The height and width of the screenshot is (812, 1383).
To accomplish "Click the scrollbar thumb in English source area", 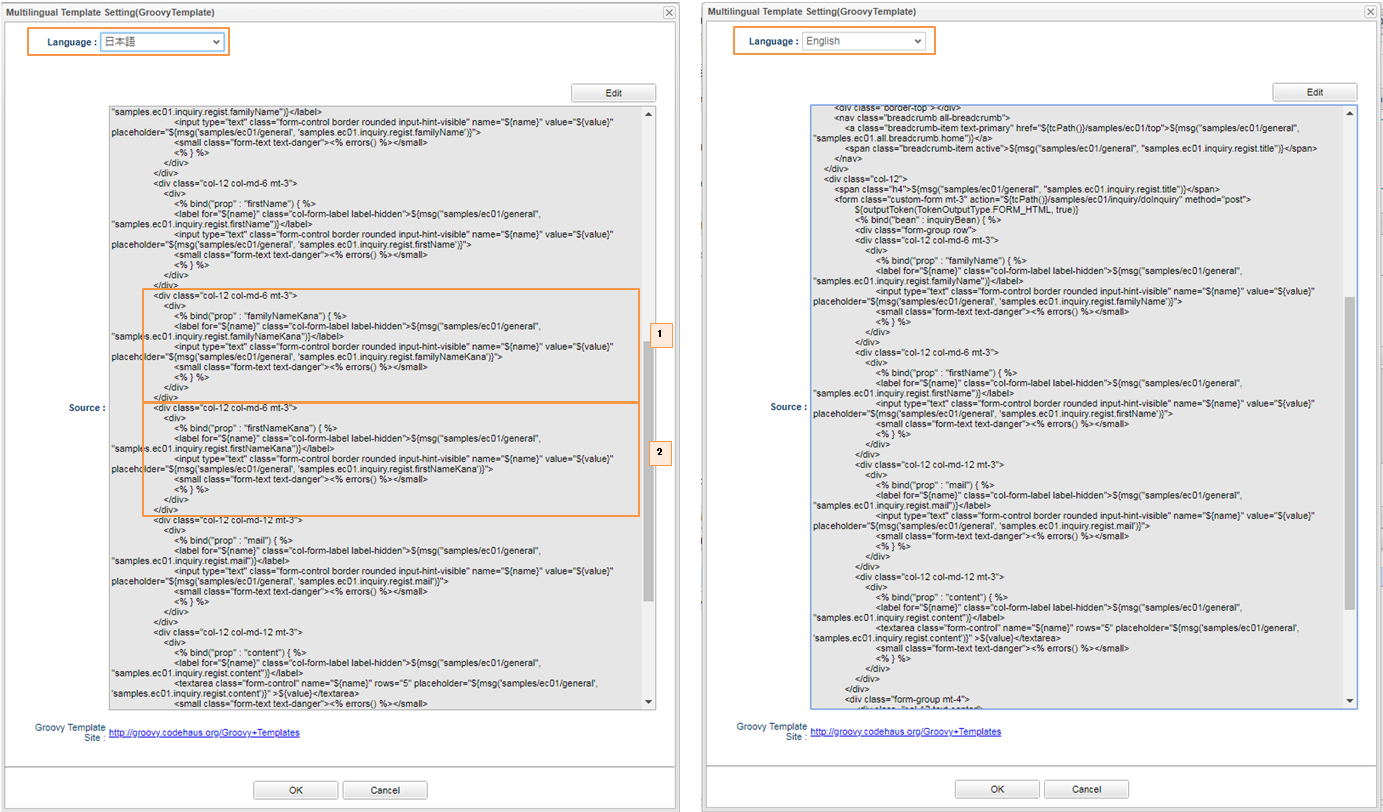I will pyautogui.click(x=1350, y=453).
